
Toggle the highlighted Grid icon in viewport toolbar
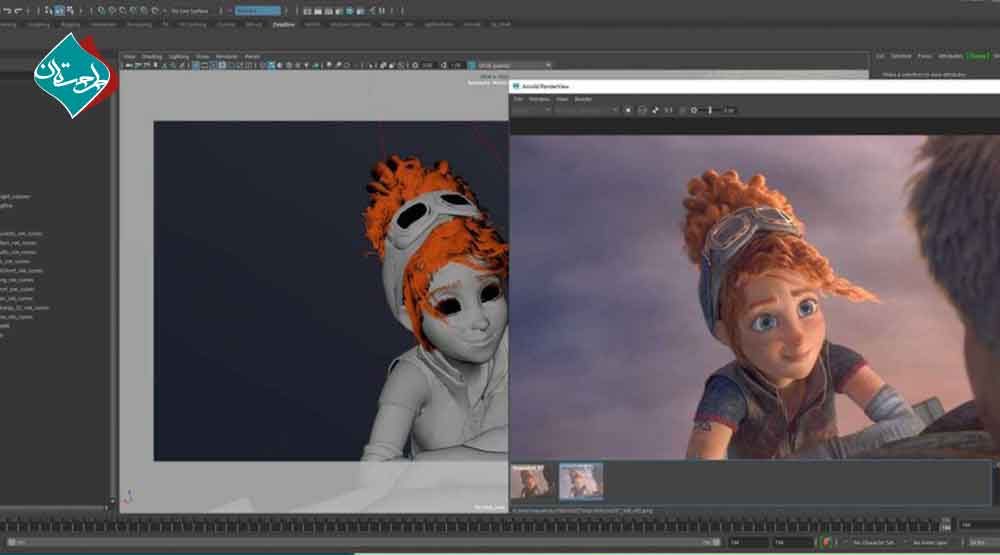pos(196,65)
